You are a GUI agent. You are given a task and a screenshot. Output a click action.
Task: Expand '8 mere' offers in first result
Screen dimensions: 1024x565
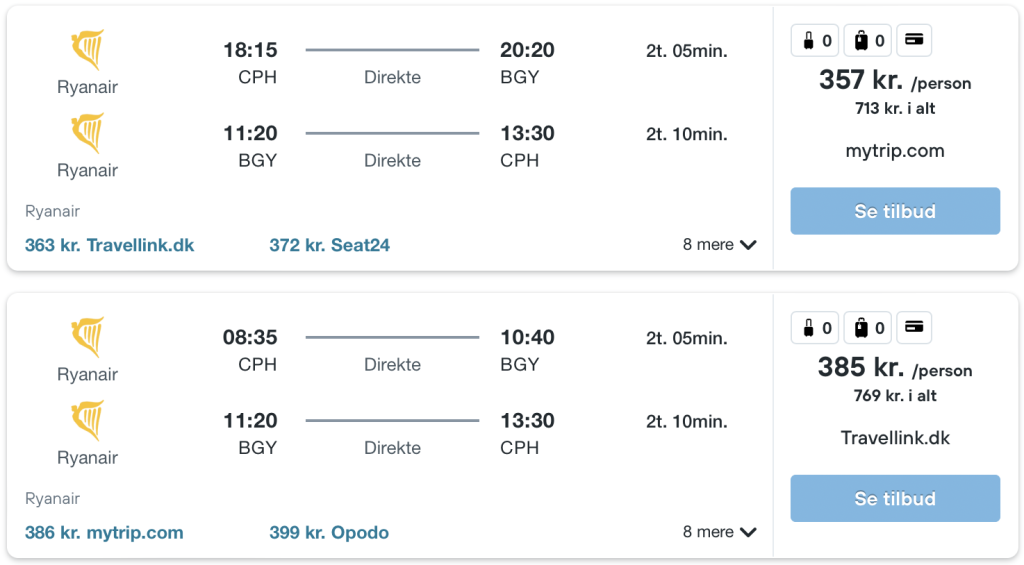pos(720,245)
